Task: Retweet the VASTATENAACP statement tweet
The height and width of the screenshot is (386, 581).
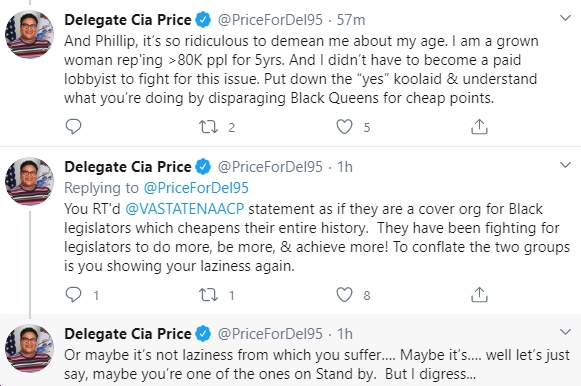Action: tap(208, 295)
